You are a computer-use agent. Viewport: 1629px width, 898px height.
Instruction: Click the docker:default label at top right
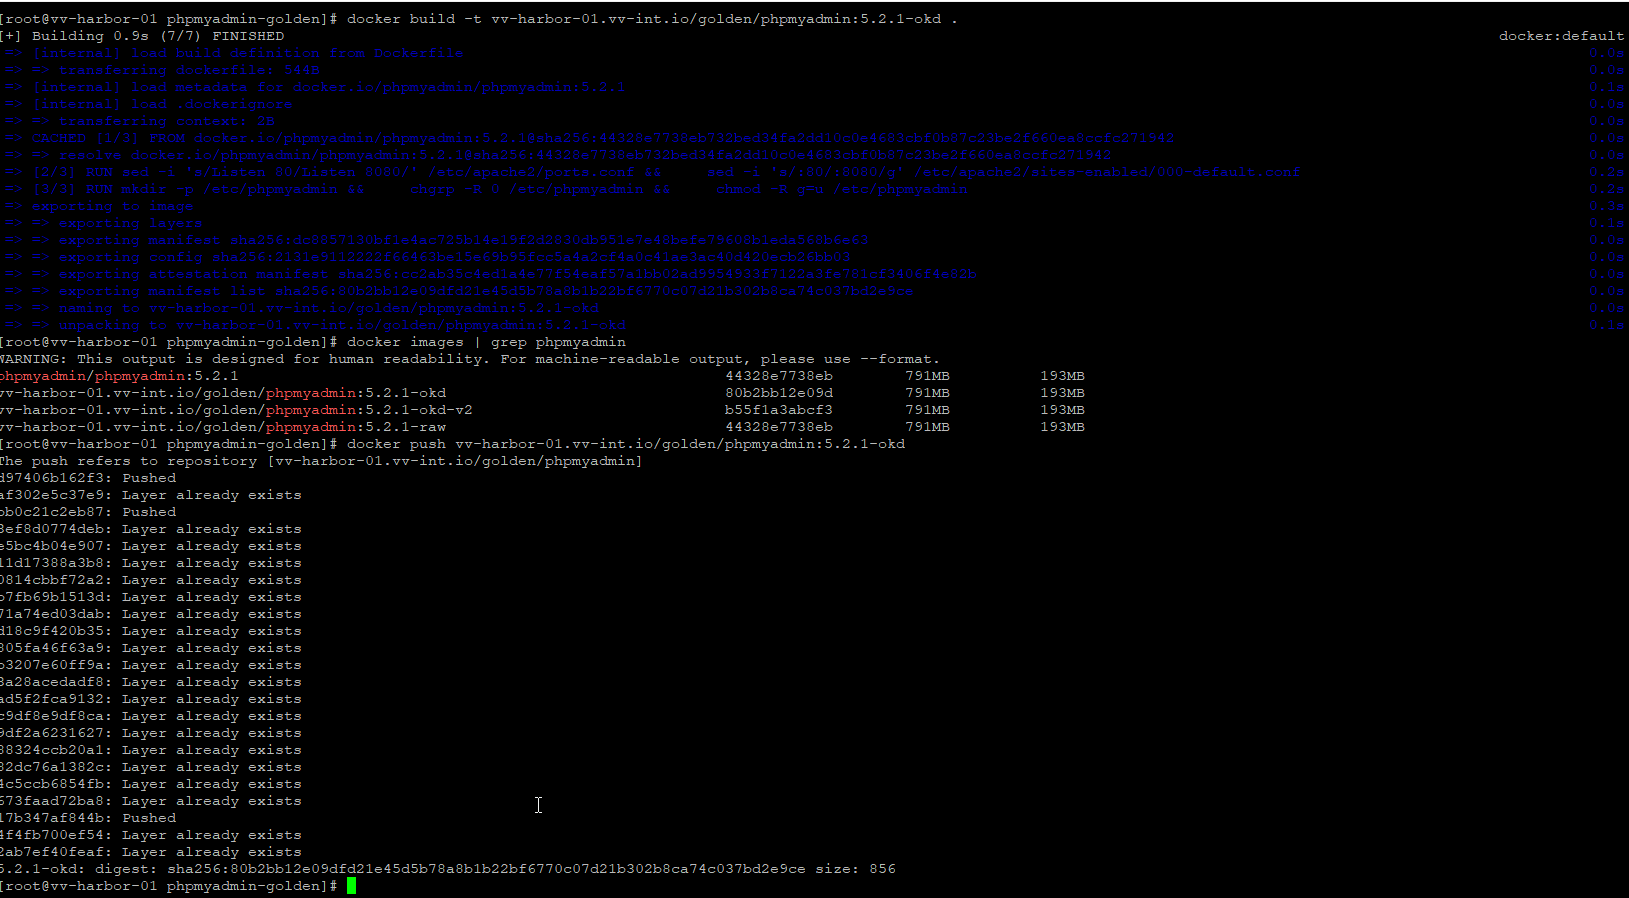1560,36
